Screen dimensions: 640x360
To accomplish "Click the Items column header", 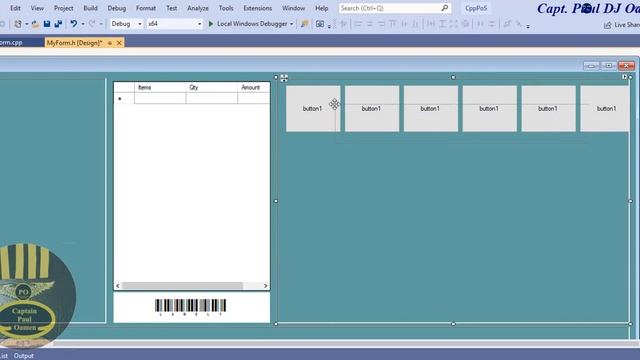I will (x=160, y=87).
